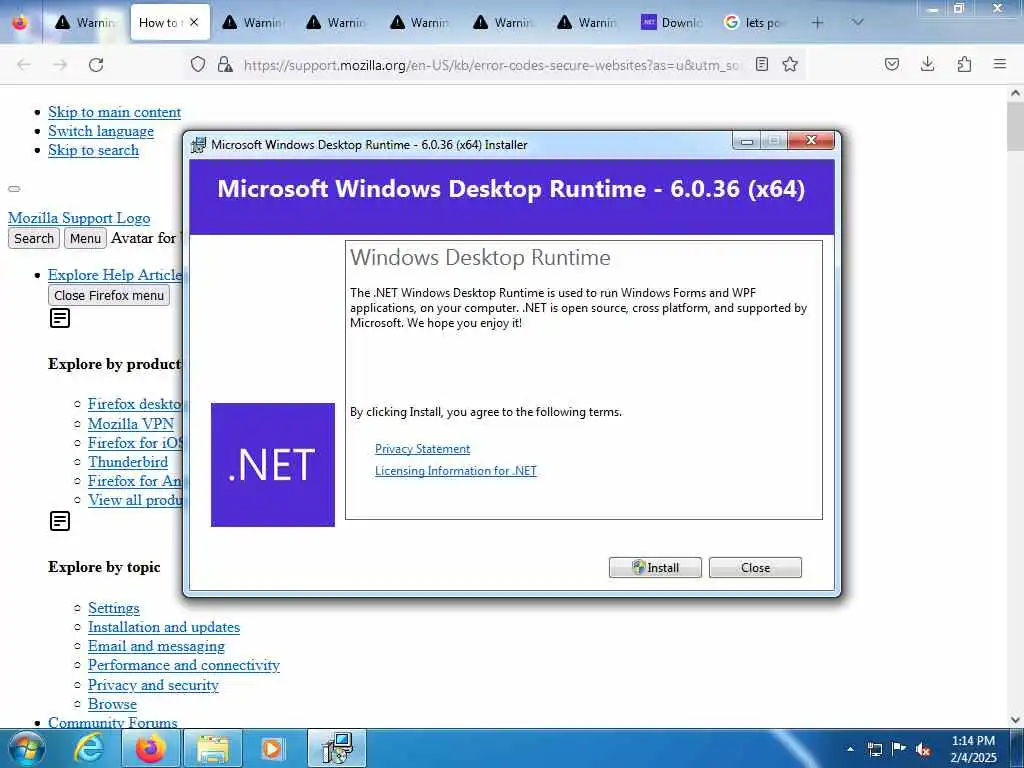
Task: Switch to the Download tab
Action: click(x=671, y=23)
